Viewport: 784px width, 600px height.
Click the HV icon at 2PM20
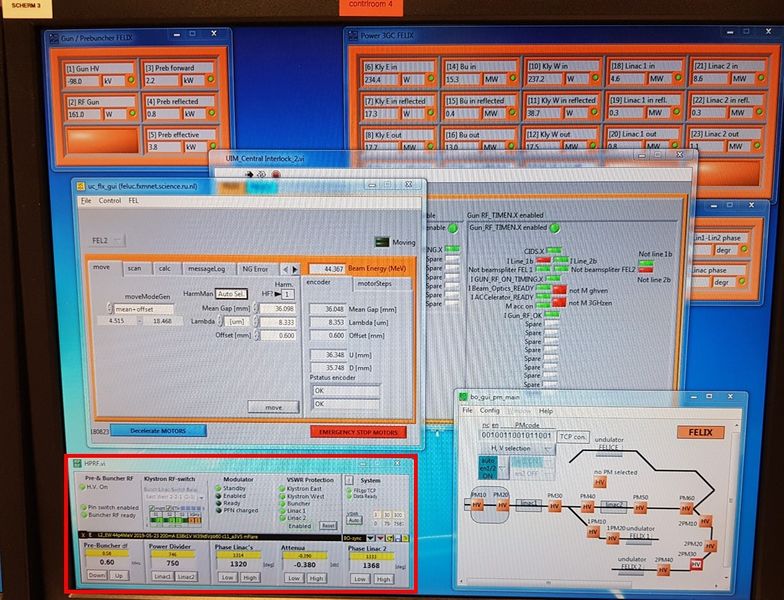point(710,546)
